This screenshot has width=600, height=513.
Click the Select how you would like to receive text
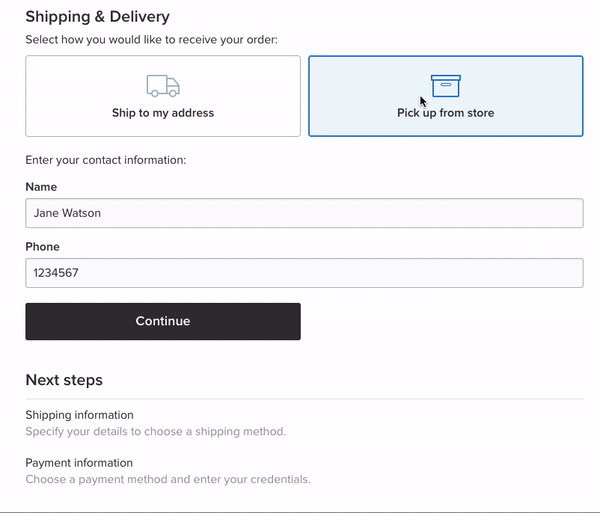pyautogui.click(x=152, y=40)
